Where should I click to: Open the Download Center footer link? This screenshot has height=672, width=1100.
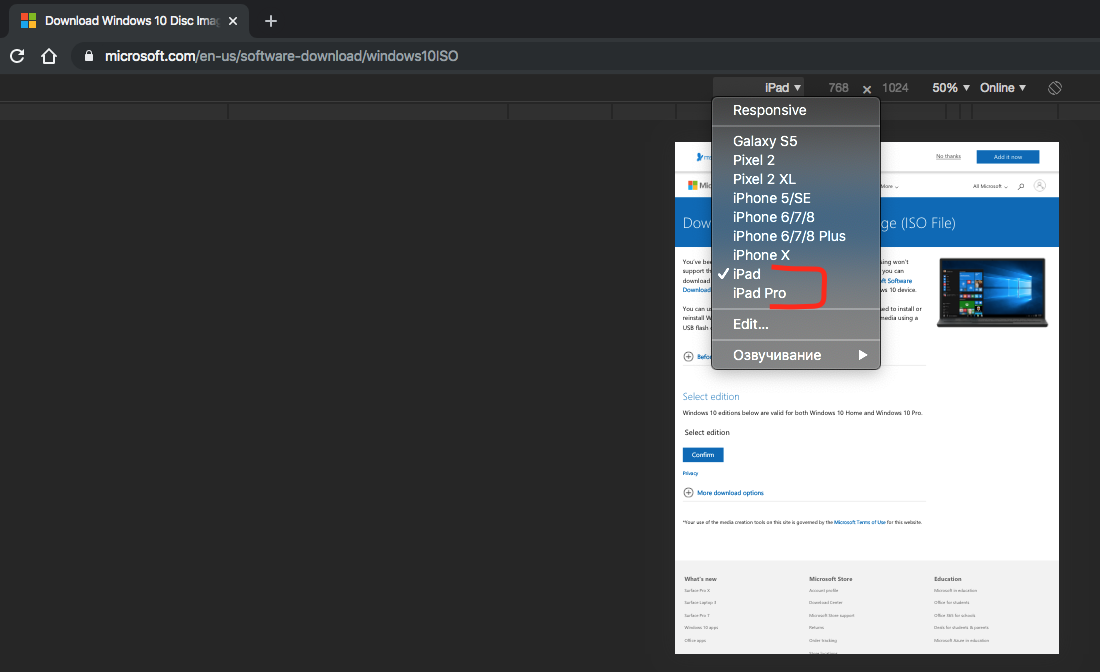pyautogui.click(x=826, y=603)
